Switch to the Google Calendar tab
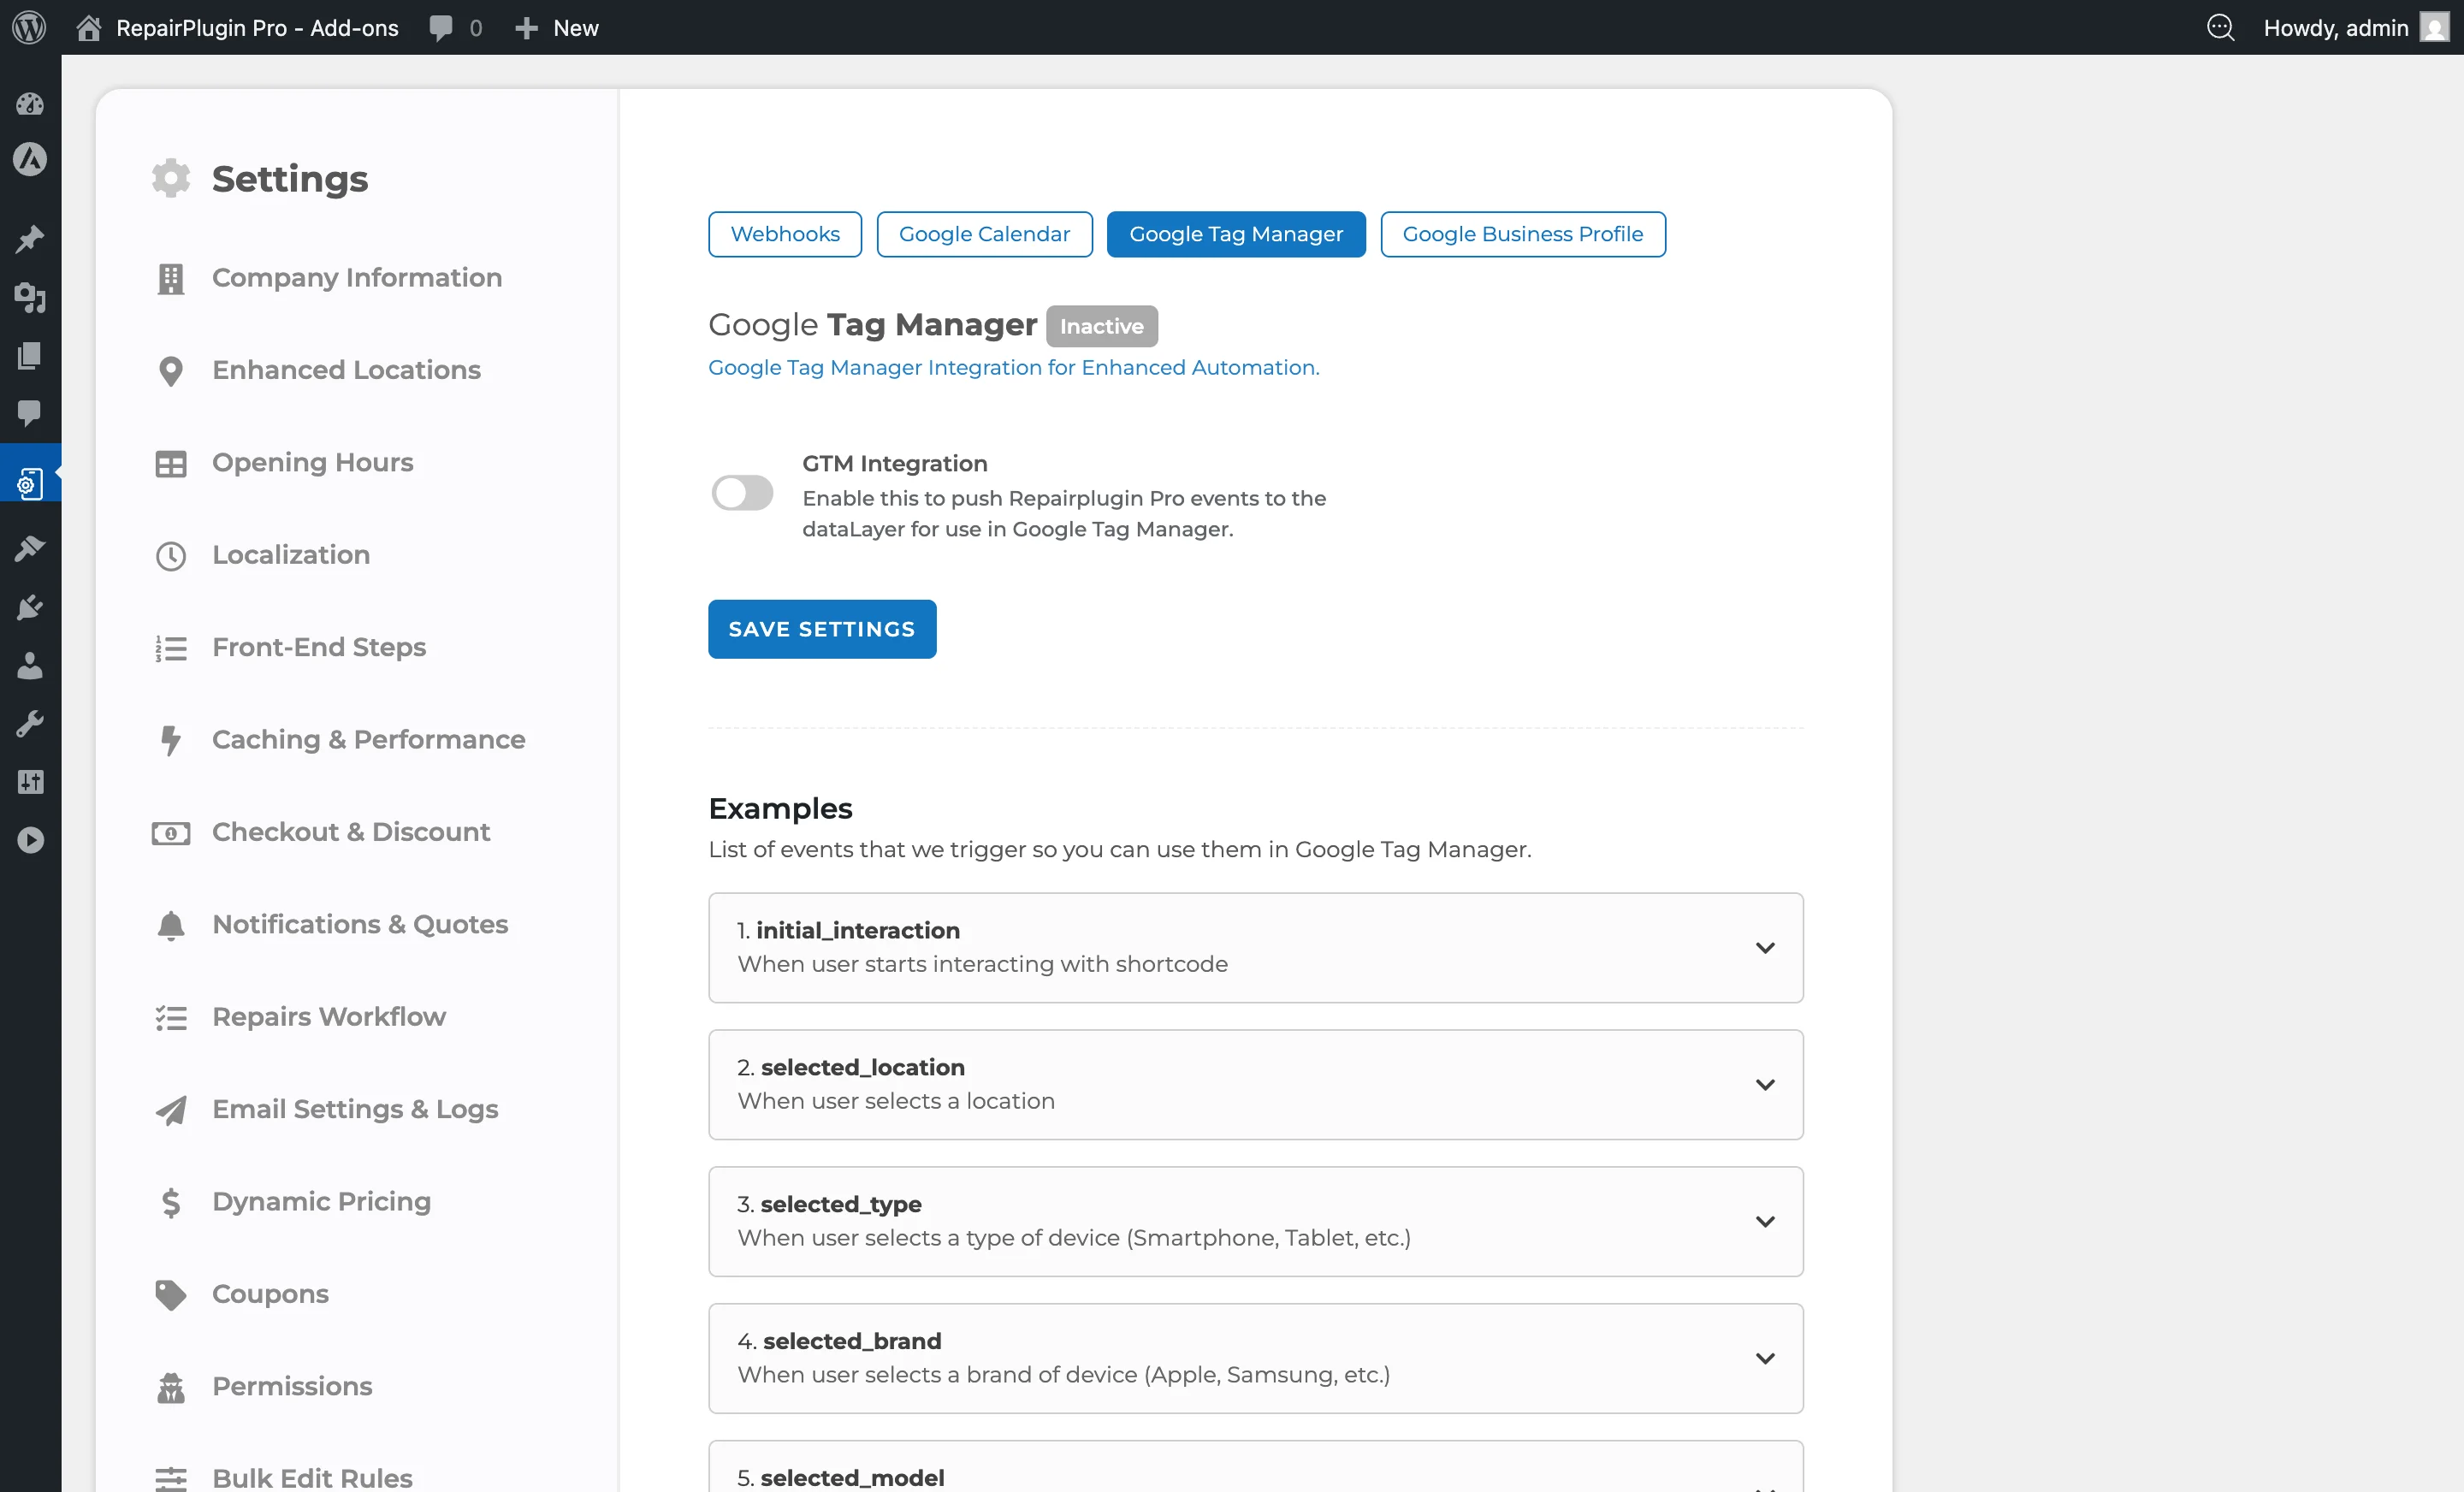 point(984,233)
